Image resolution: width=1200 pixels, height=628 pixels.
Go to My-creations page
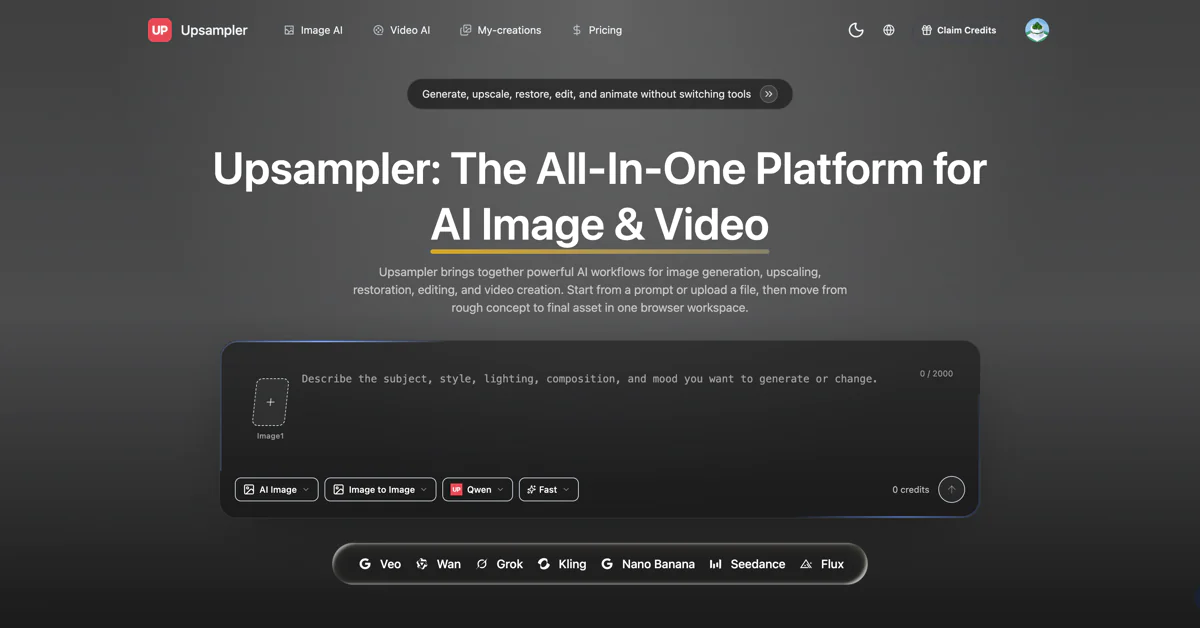[500, 30]
